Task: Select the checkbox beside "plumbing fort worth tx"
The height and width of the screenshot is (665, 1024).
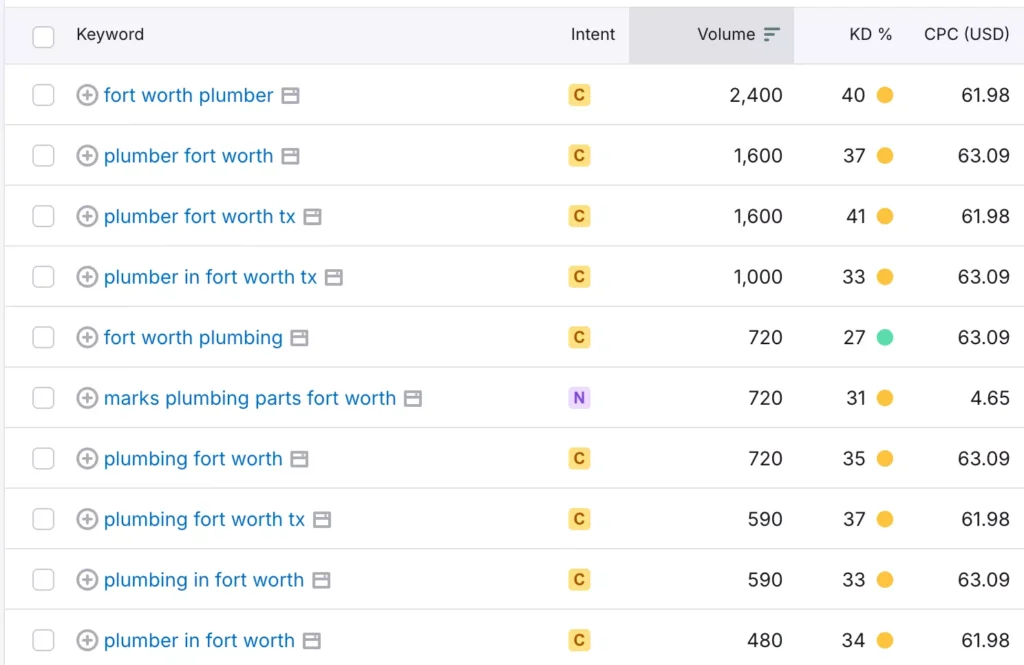Action: point(45,518)
